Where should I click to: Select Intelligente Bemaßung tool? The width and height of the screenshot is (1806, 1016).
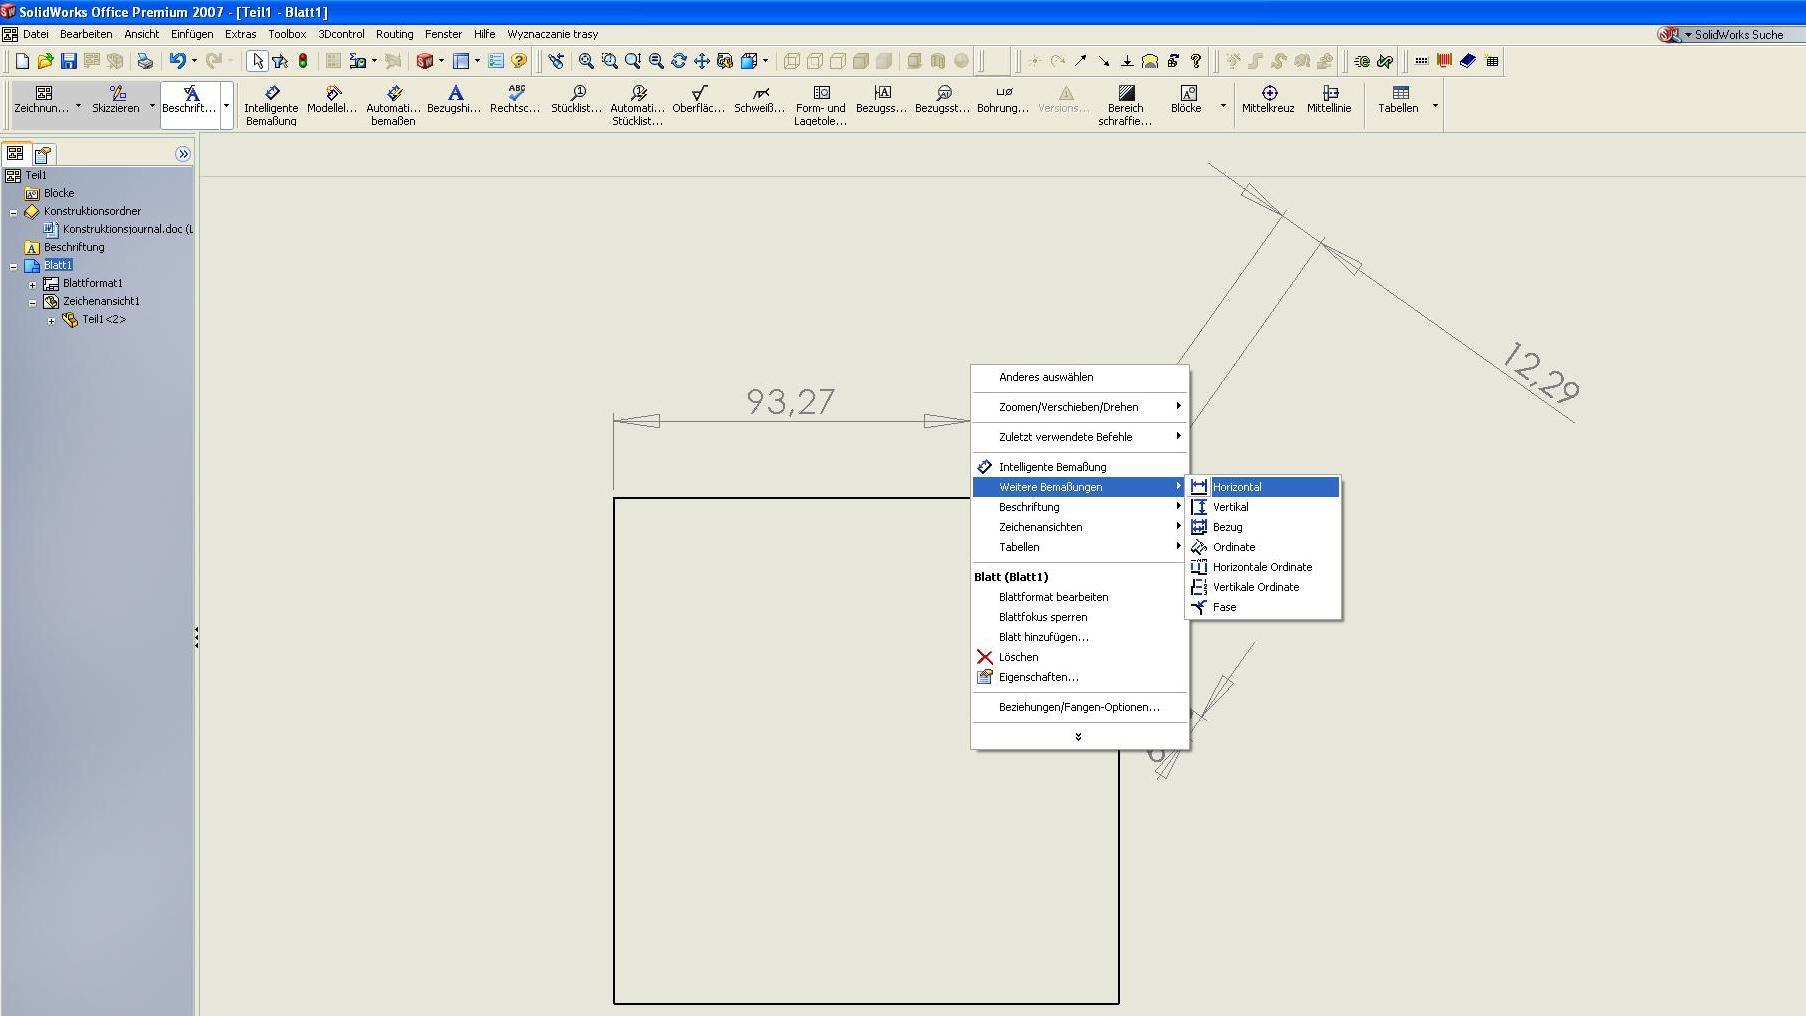pyautogui.click(x=271, y=105)
